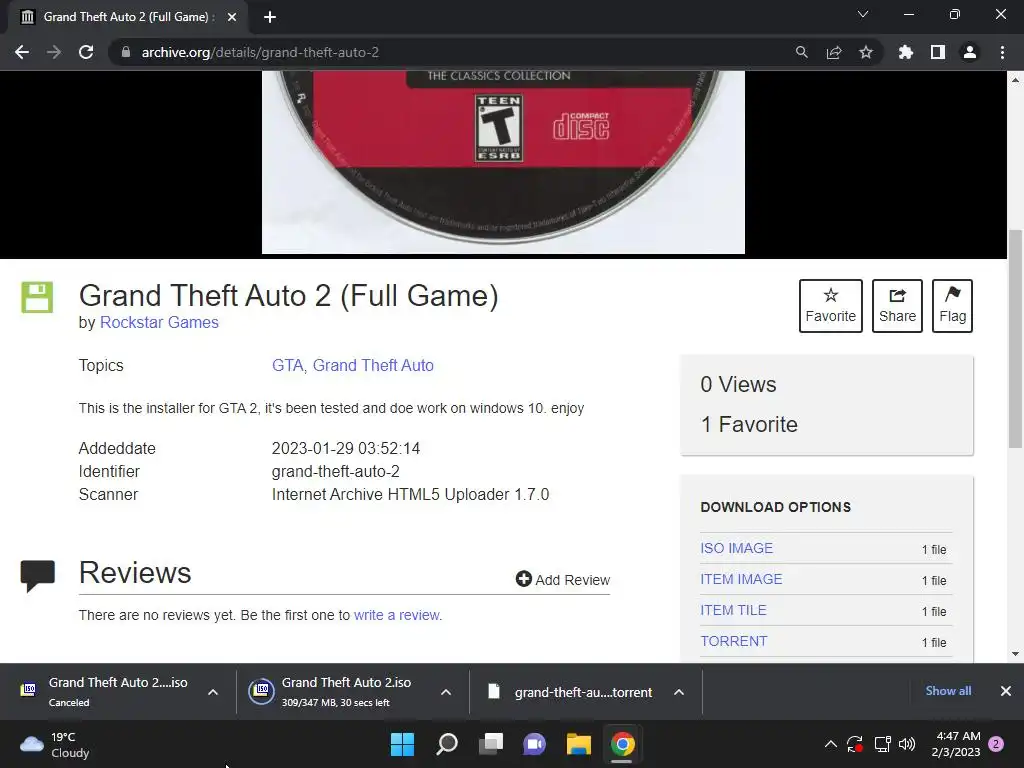Open a new browser tab
This screenshot has width=1024, height=768.
[x=270, y=17]
